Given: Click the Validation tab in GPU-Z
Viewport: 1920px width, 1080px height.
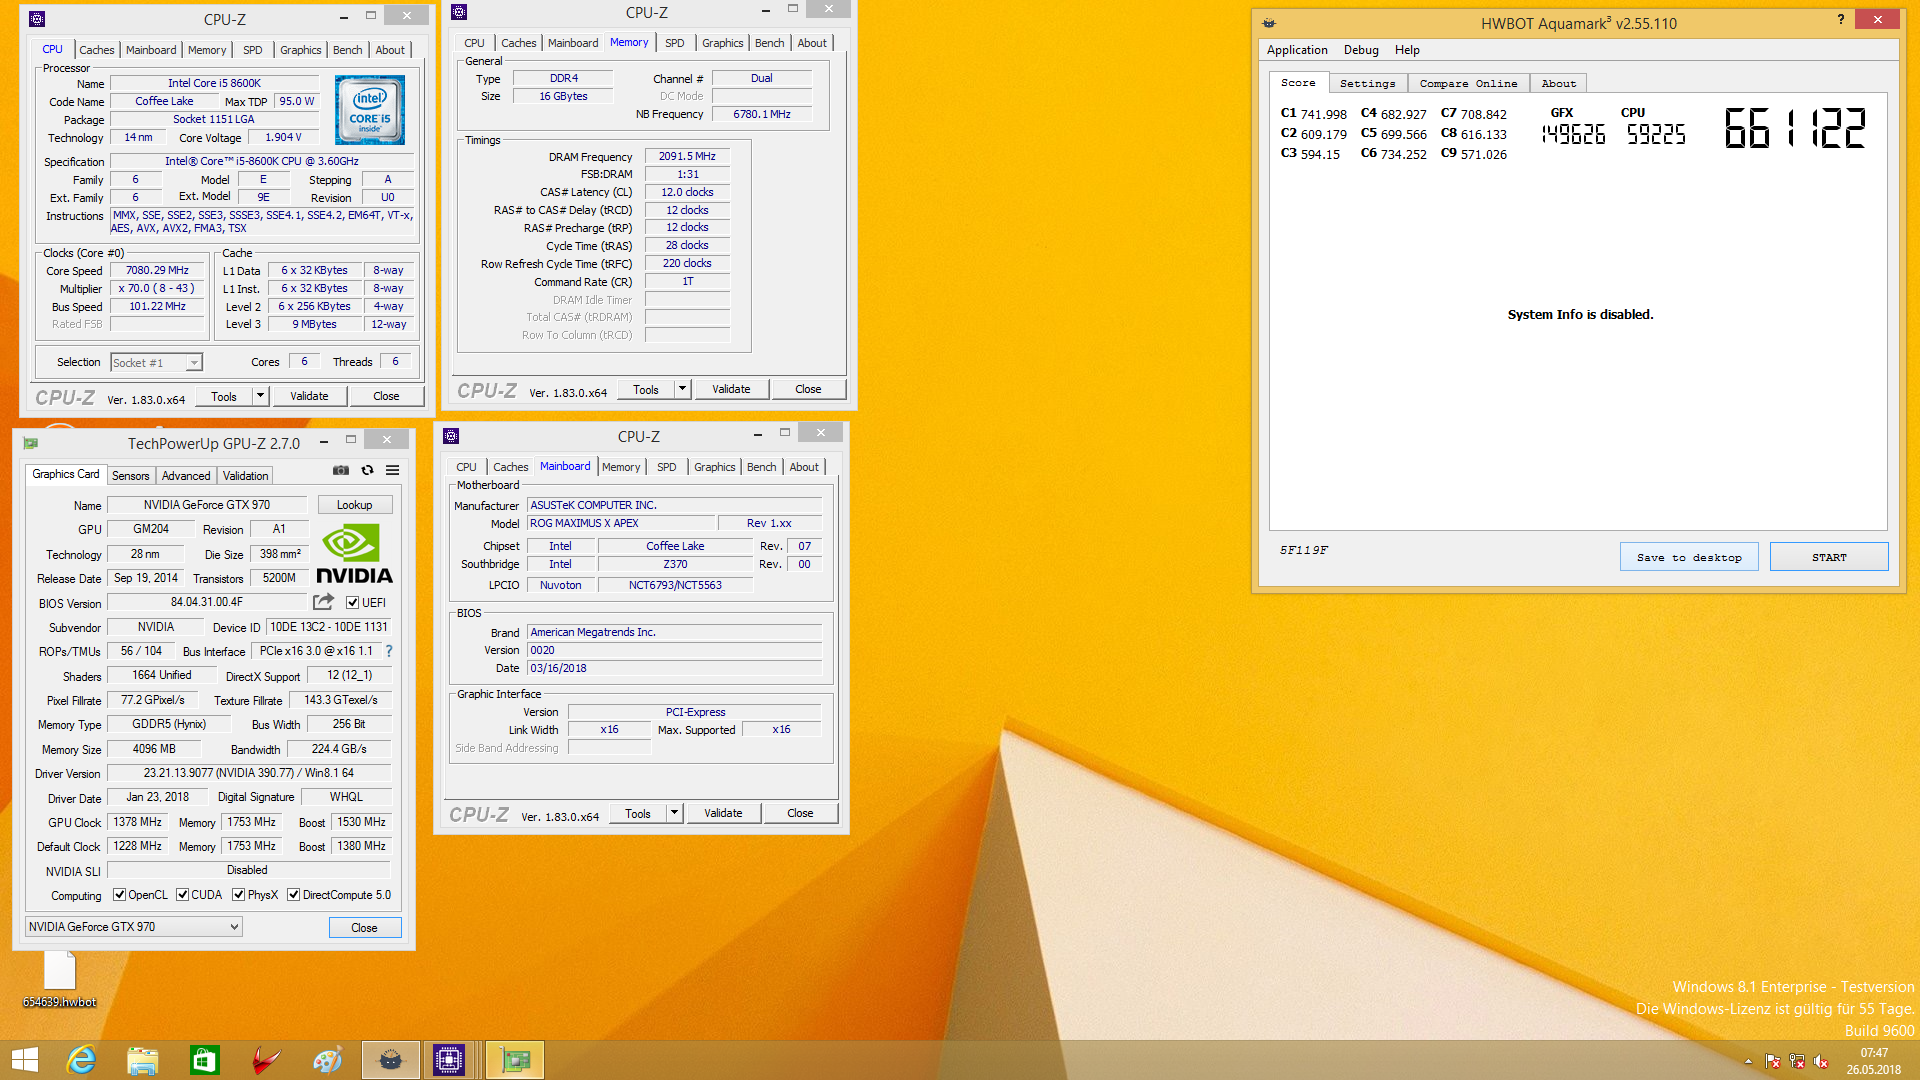Looking at the screenshot, I should [245, 476].
